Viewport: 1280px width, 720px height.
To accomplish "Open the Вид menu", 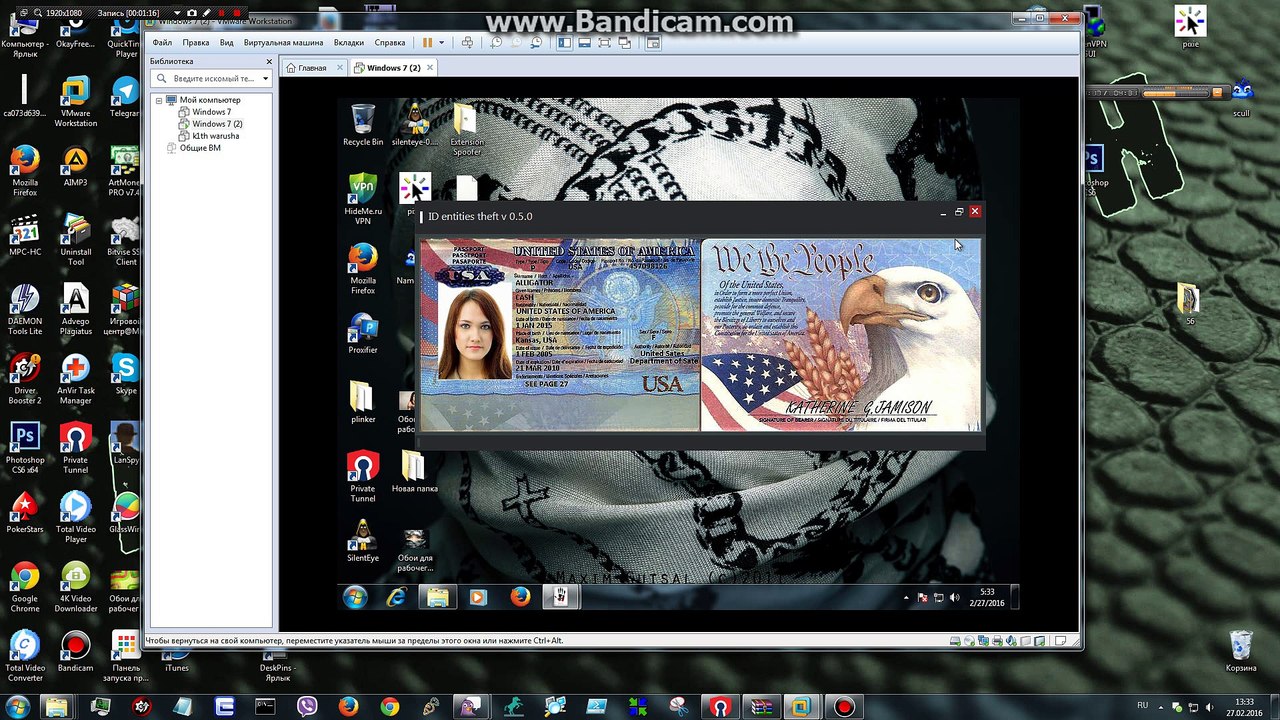I will coord(227,43).
